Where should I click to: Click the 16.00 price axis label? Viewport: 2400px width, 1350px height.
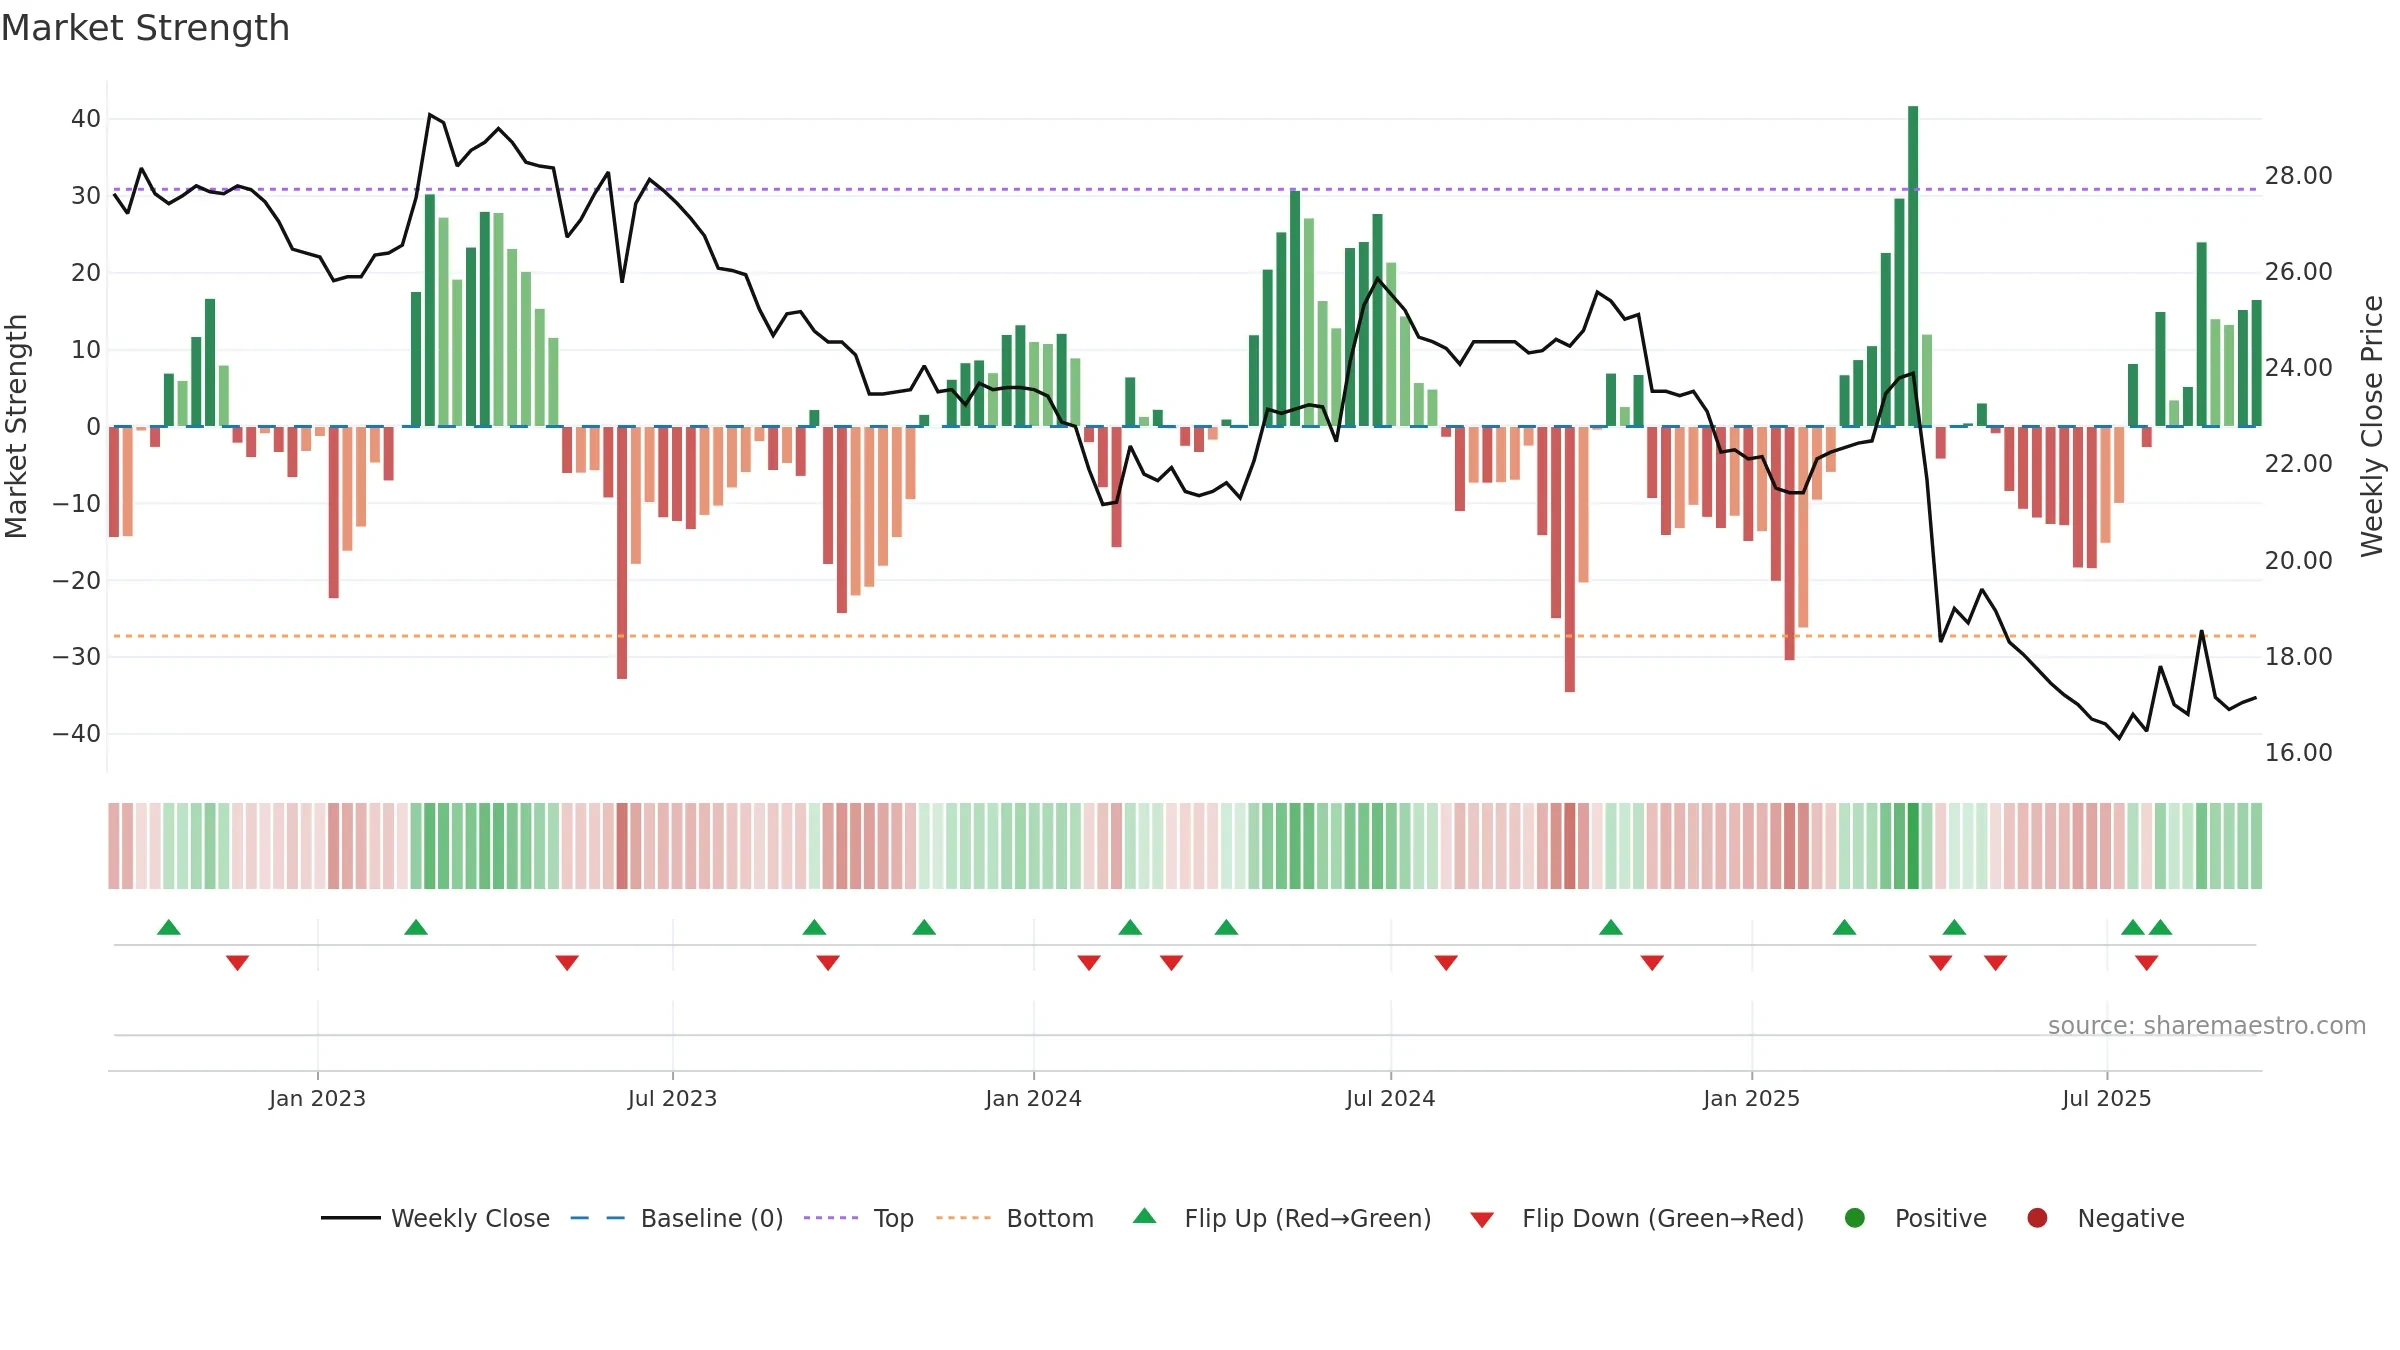(x=2299, y=753)
